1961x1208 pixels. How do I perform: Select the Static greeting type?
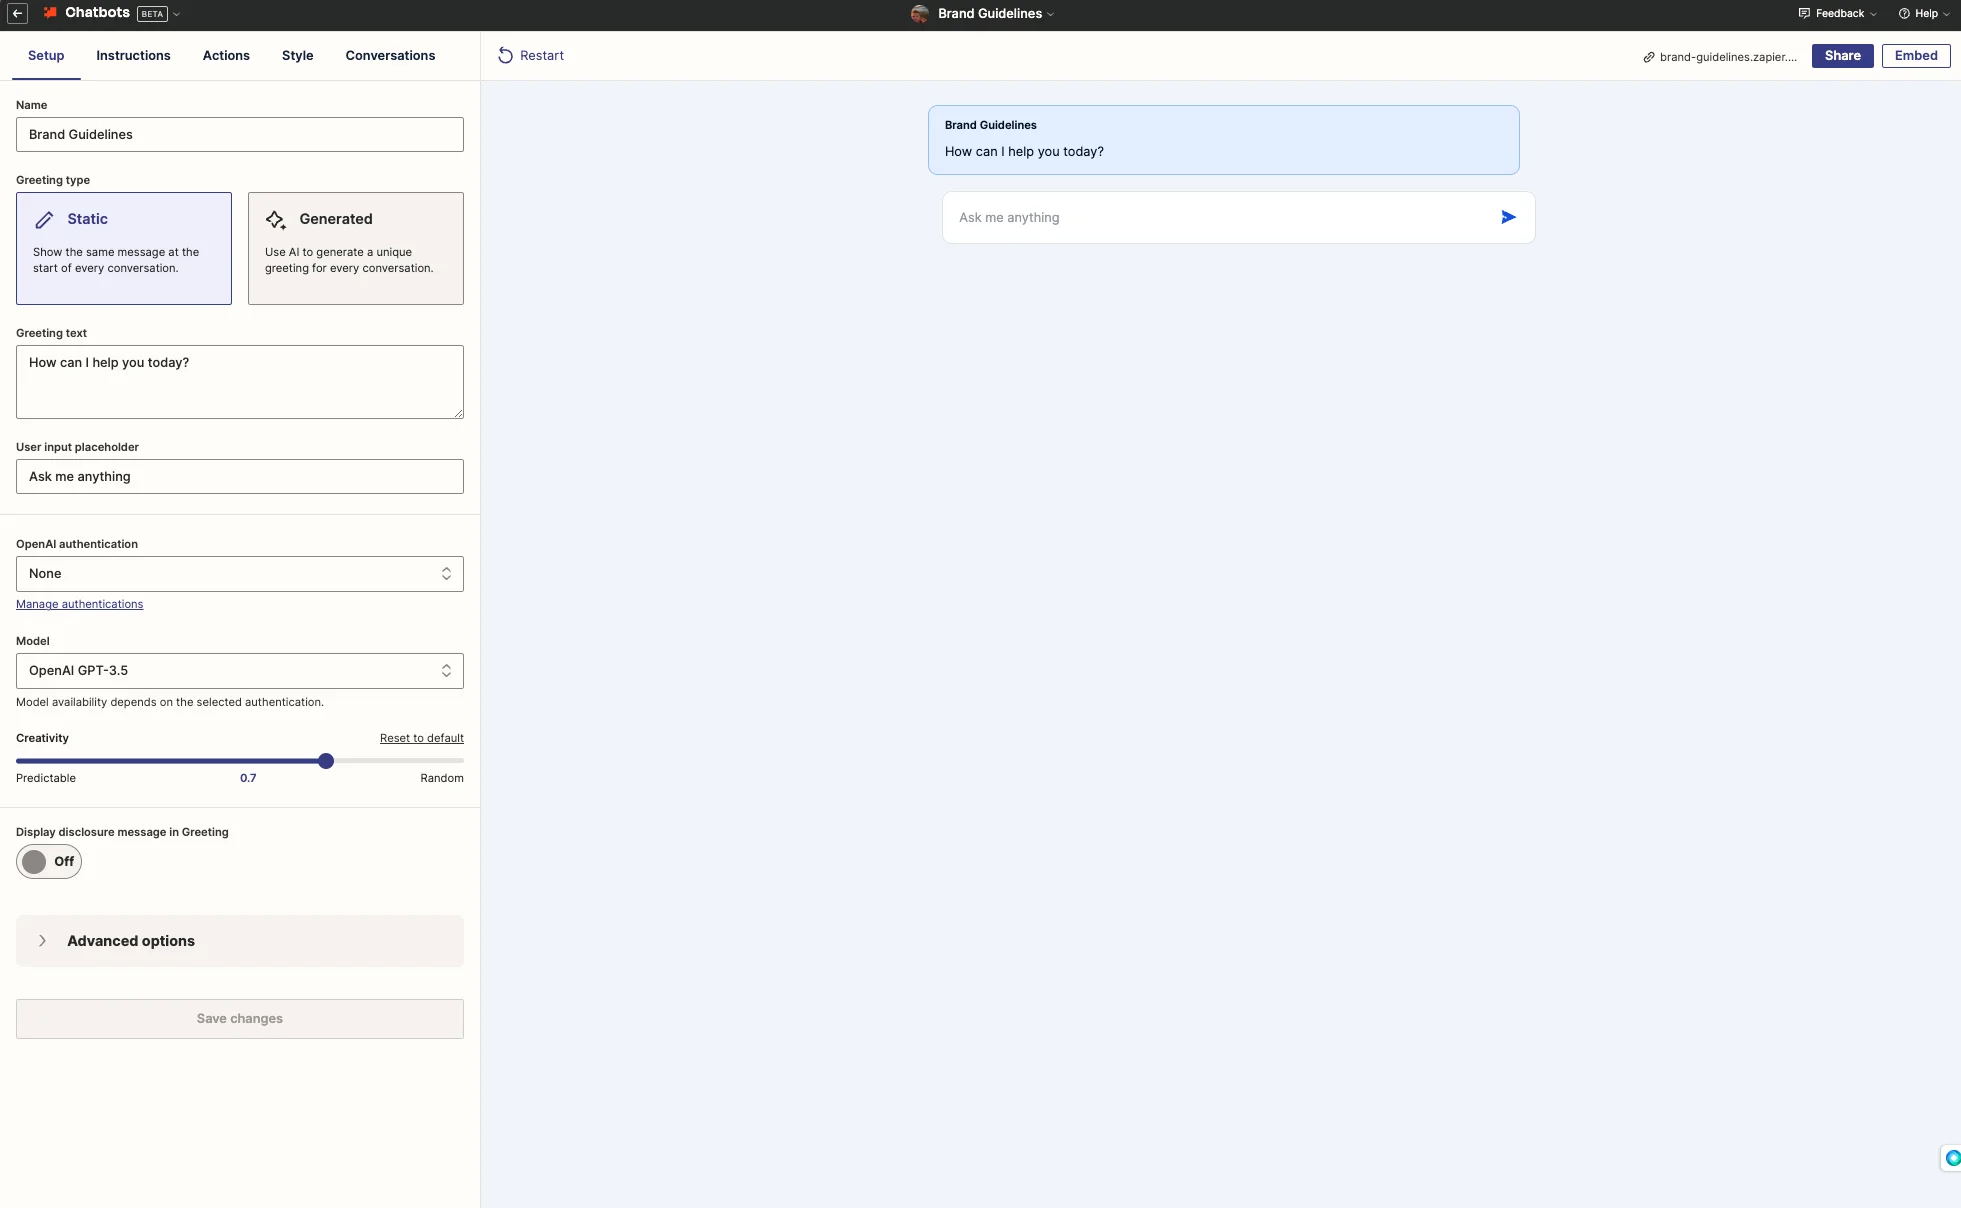[124, 248]
